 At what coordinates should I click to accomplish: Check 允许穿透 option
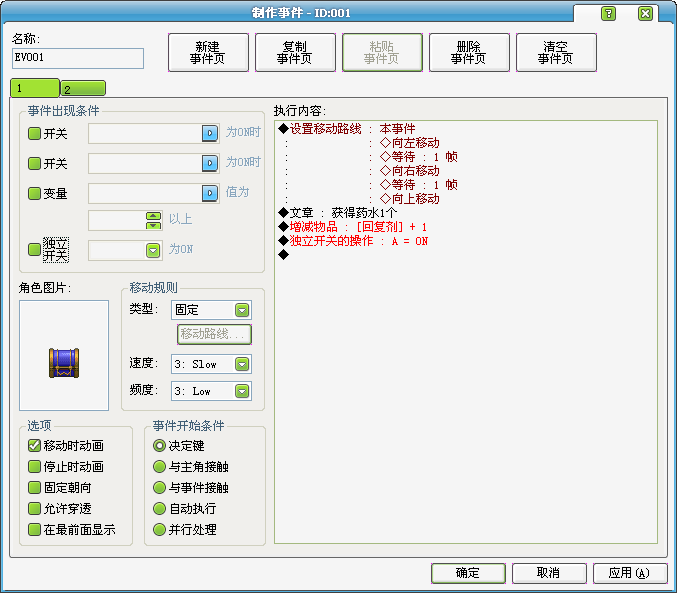click(x=34, y=508)
